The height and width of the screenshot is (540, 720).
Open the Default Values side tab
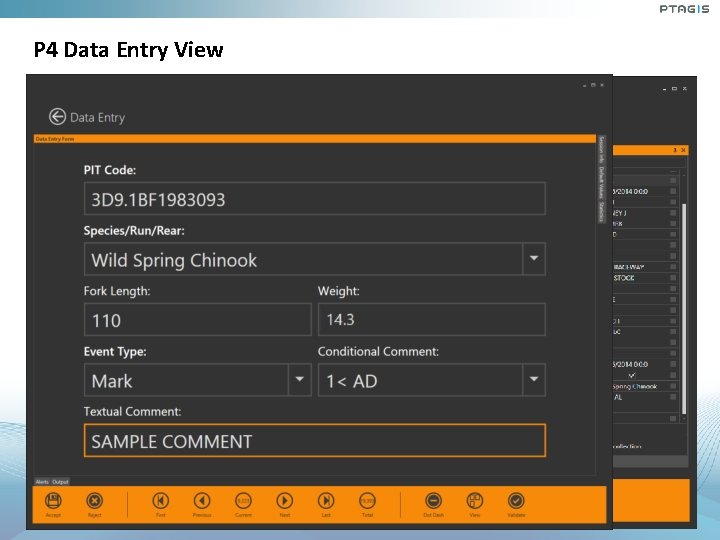601,182
